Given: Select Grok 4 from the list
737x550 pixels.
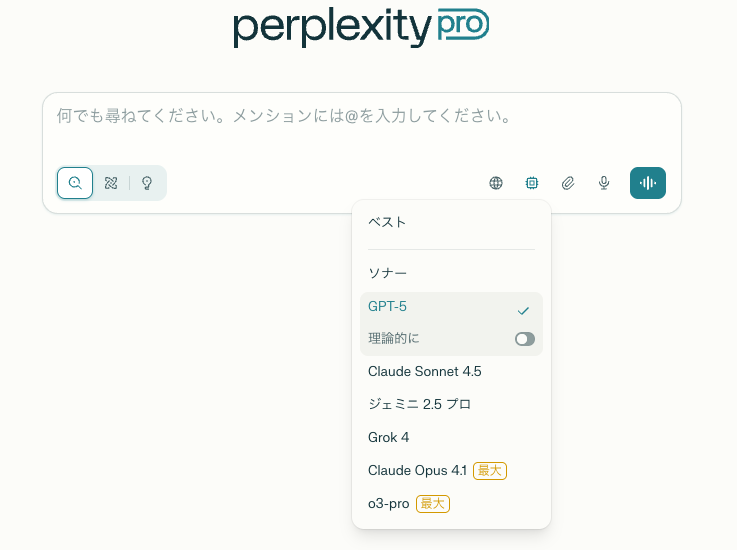Looking at the screenshot, I should tap(388, 437).
